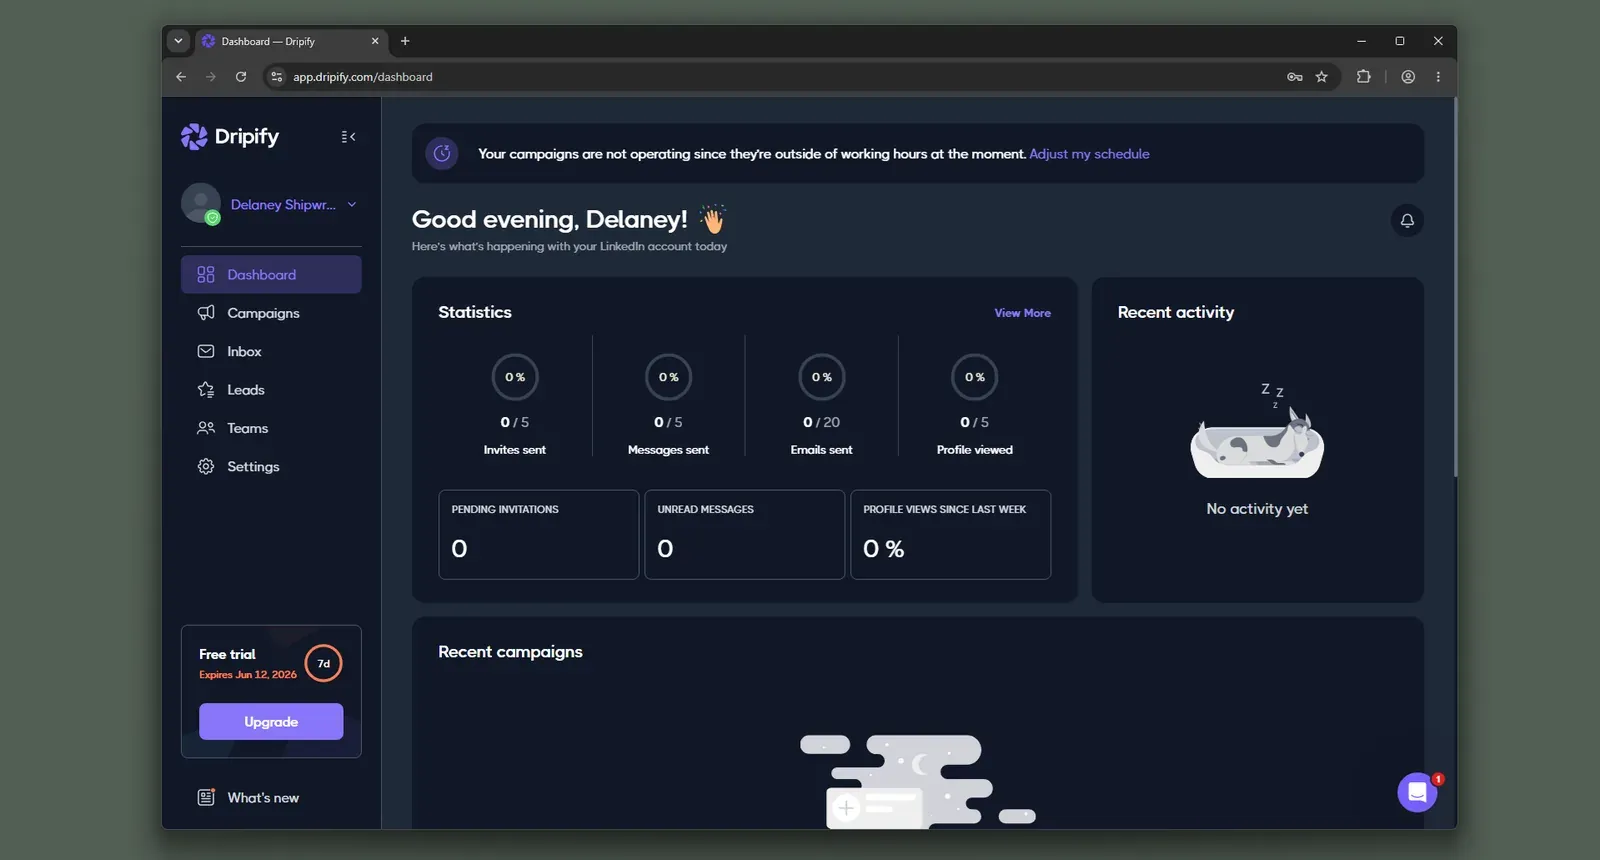Open notifications bell
Image resolution: width=1600 pixels, height=860 pixels.
click(x=1407, y=220)
